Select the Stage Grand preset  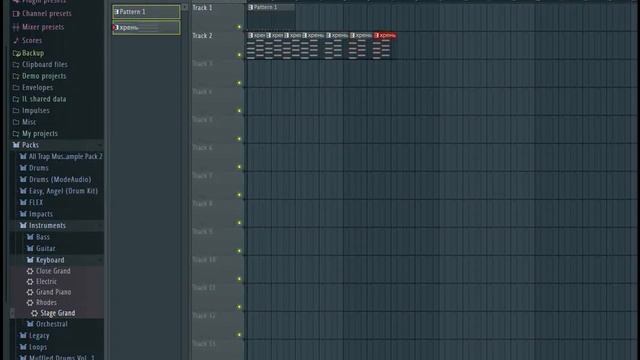(53, 313)
